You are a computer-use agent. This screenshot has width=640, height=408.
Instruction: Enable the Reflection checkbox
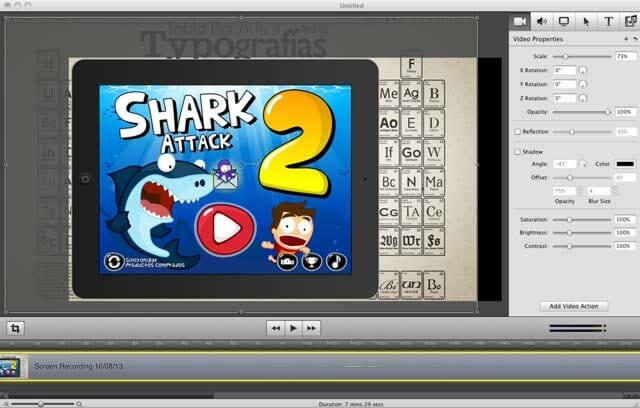[517, 131]
